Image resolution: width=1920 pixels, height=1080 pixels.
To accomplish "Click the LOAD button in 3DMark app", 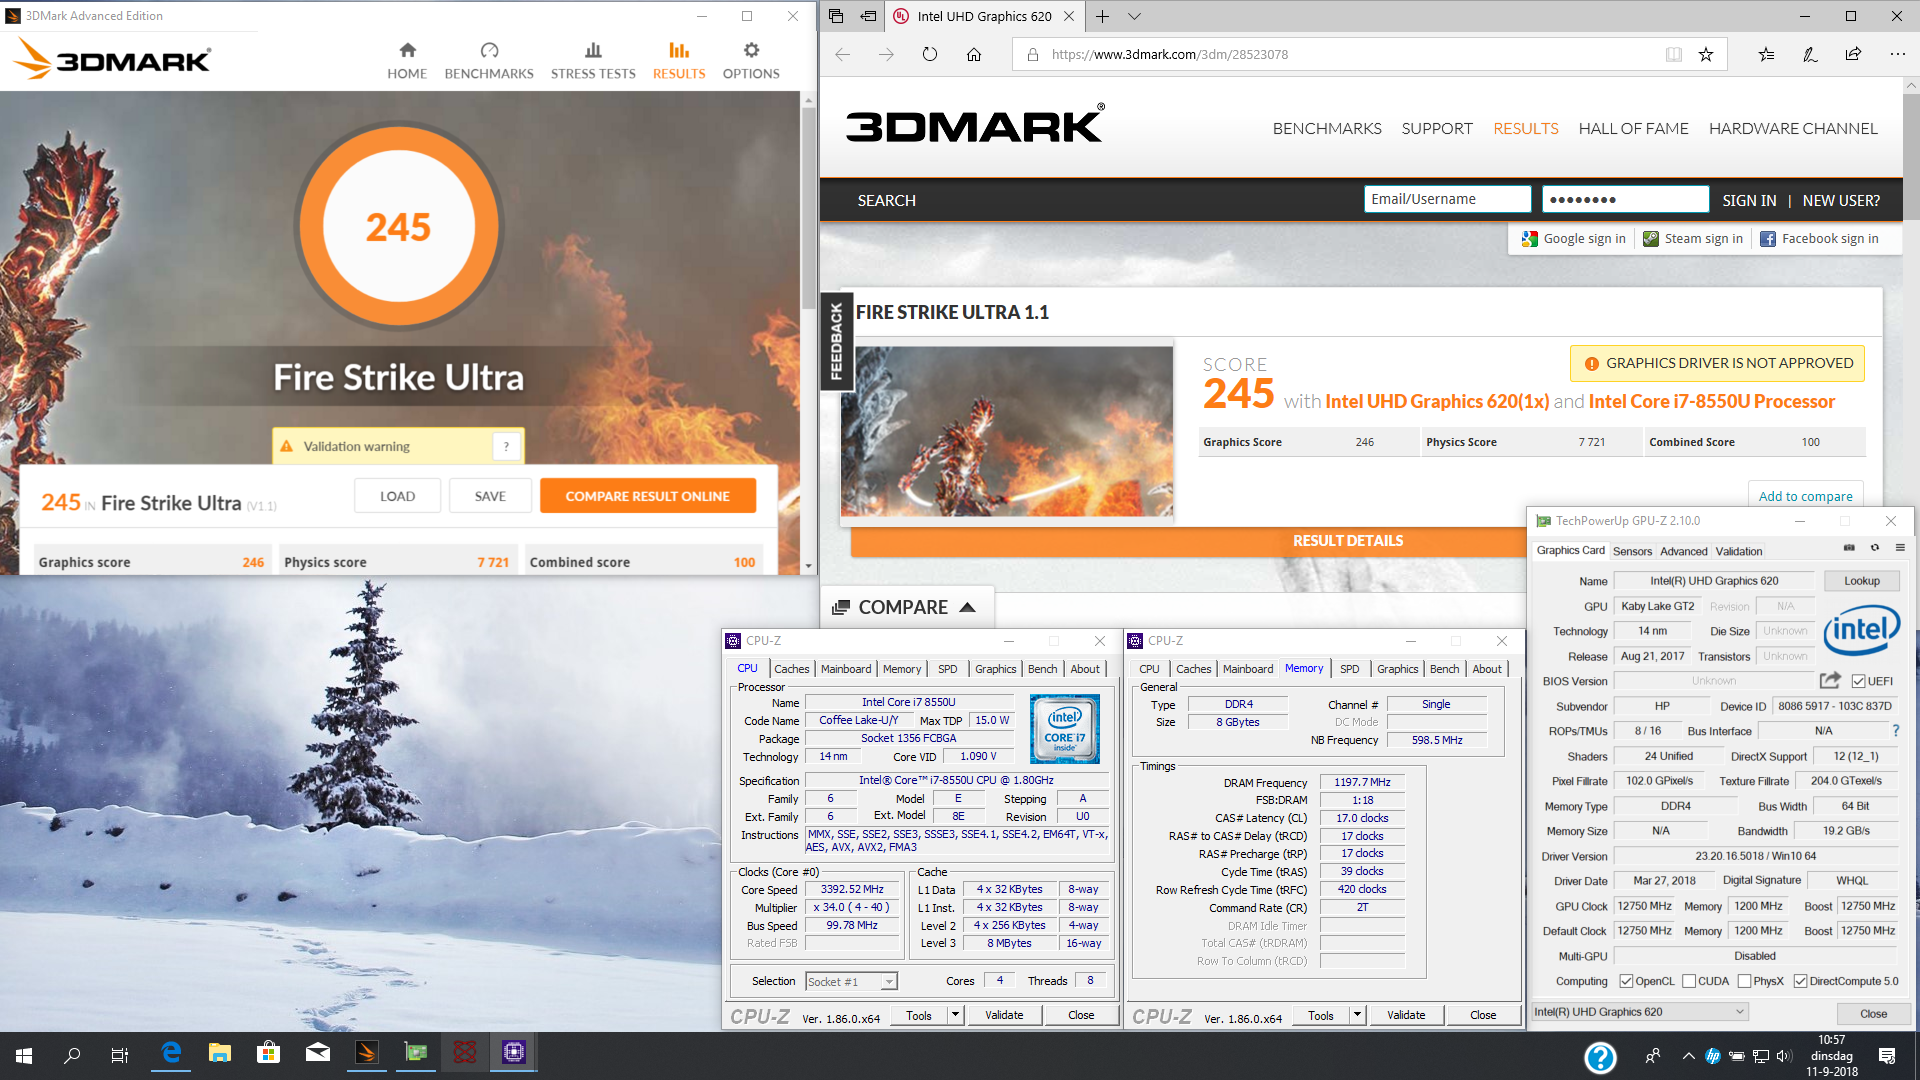I will point(397,496).
